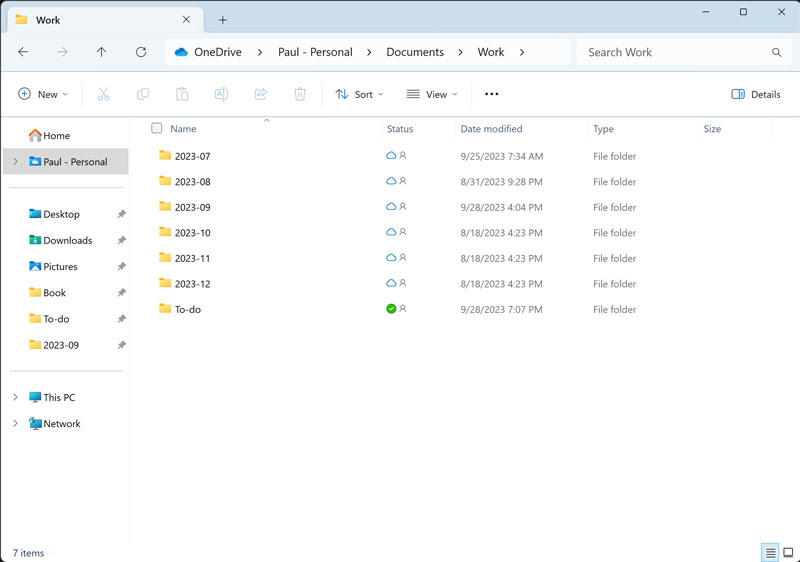Click the Cut scissors icon in toolbar
The height and width of the screenshot is (562, 800).
point(103,94)
